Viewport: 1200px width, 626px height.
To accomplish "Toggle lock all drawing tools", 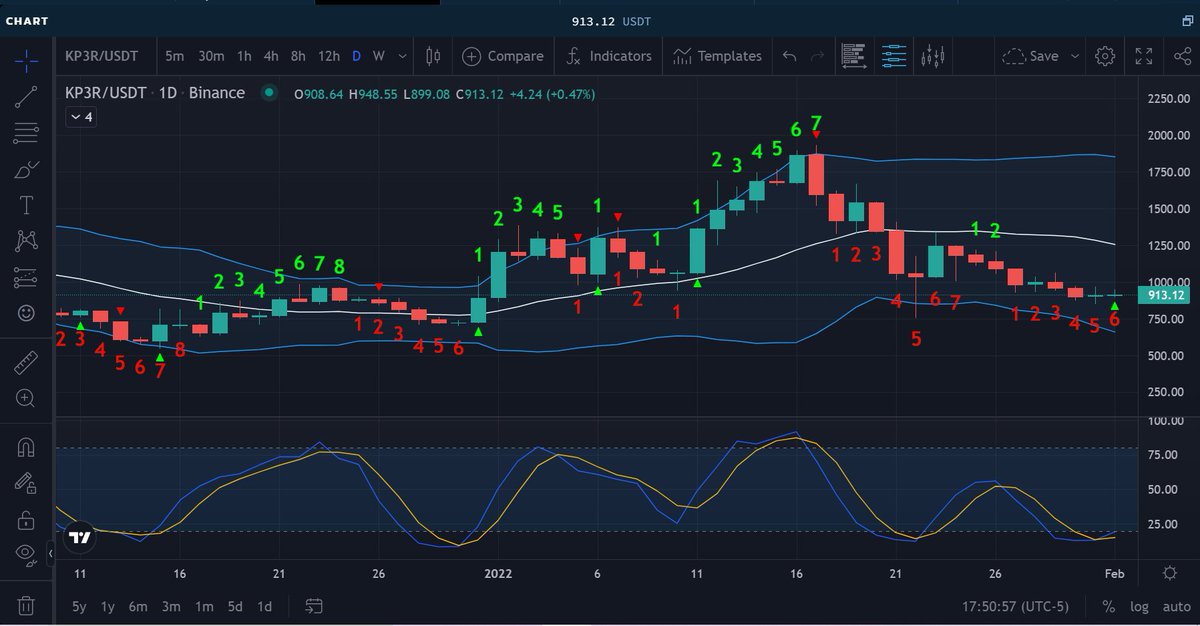I will 26,520.
